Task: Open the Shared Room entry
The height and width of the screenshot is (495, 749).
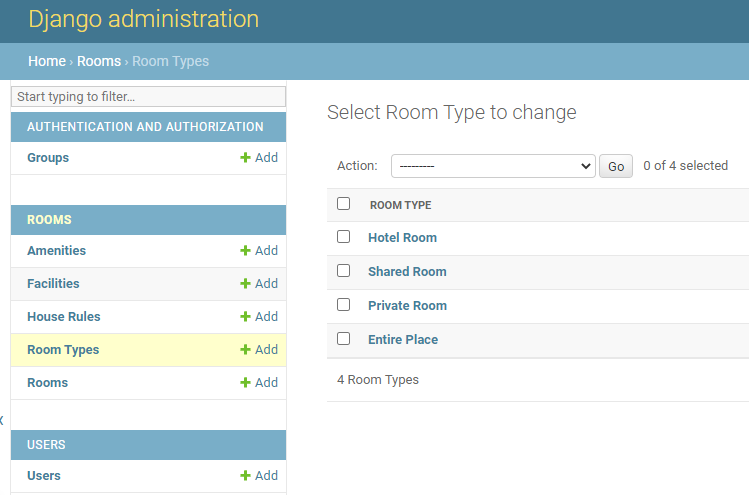Action: [407, 271]
